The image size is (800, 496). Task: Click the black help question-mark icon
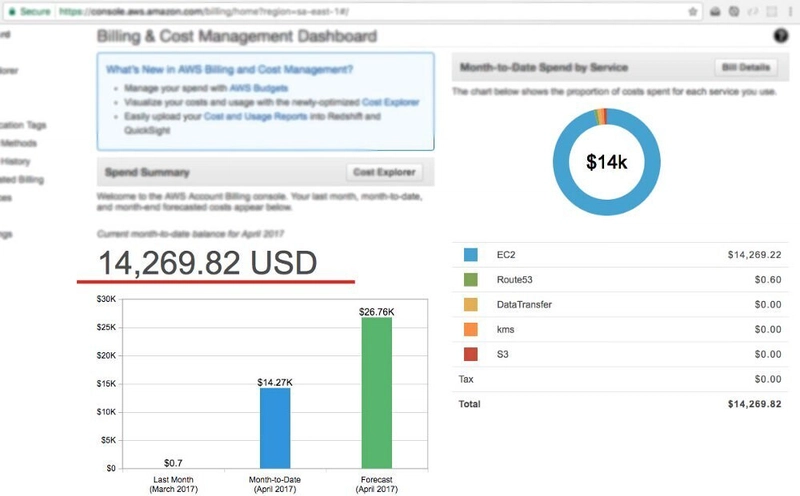click(781, 36)
